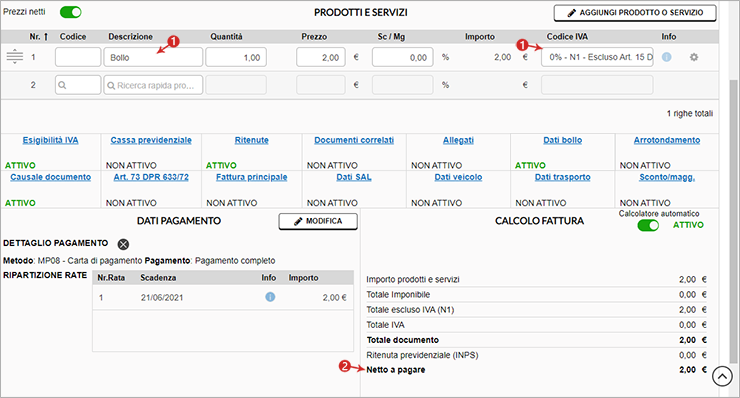Open the Esigibilità IVA link
The image size is (740, 398).
click(50, 140)
